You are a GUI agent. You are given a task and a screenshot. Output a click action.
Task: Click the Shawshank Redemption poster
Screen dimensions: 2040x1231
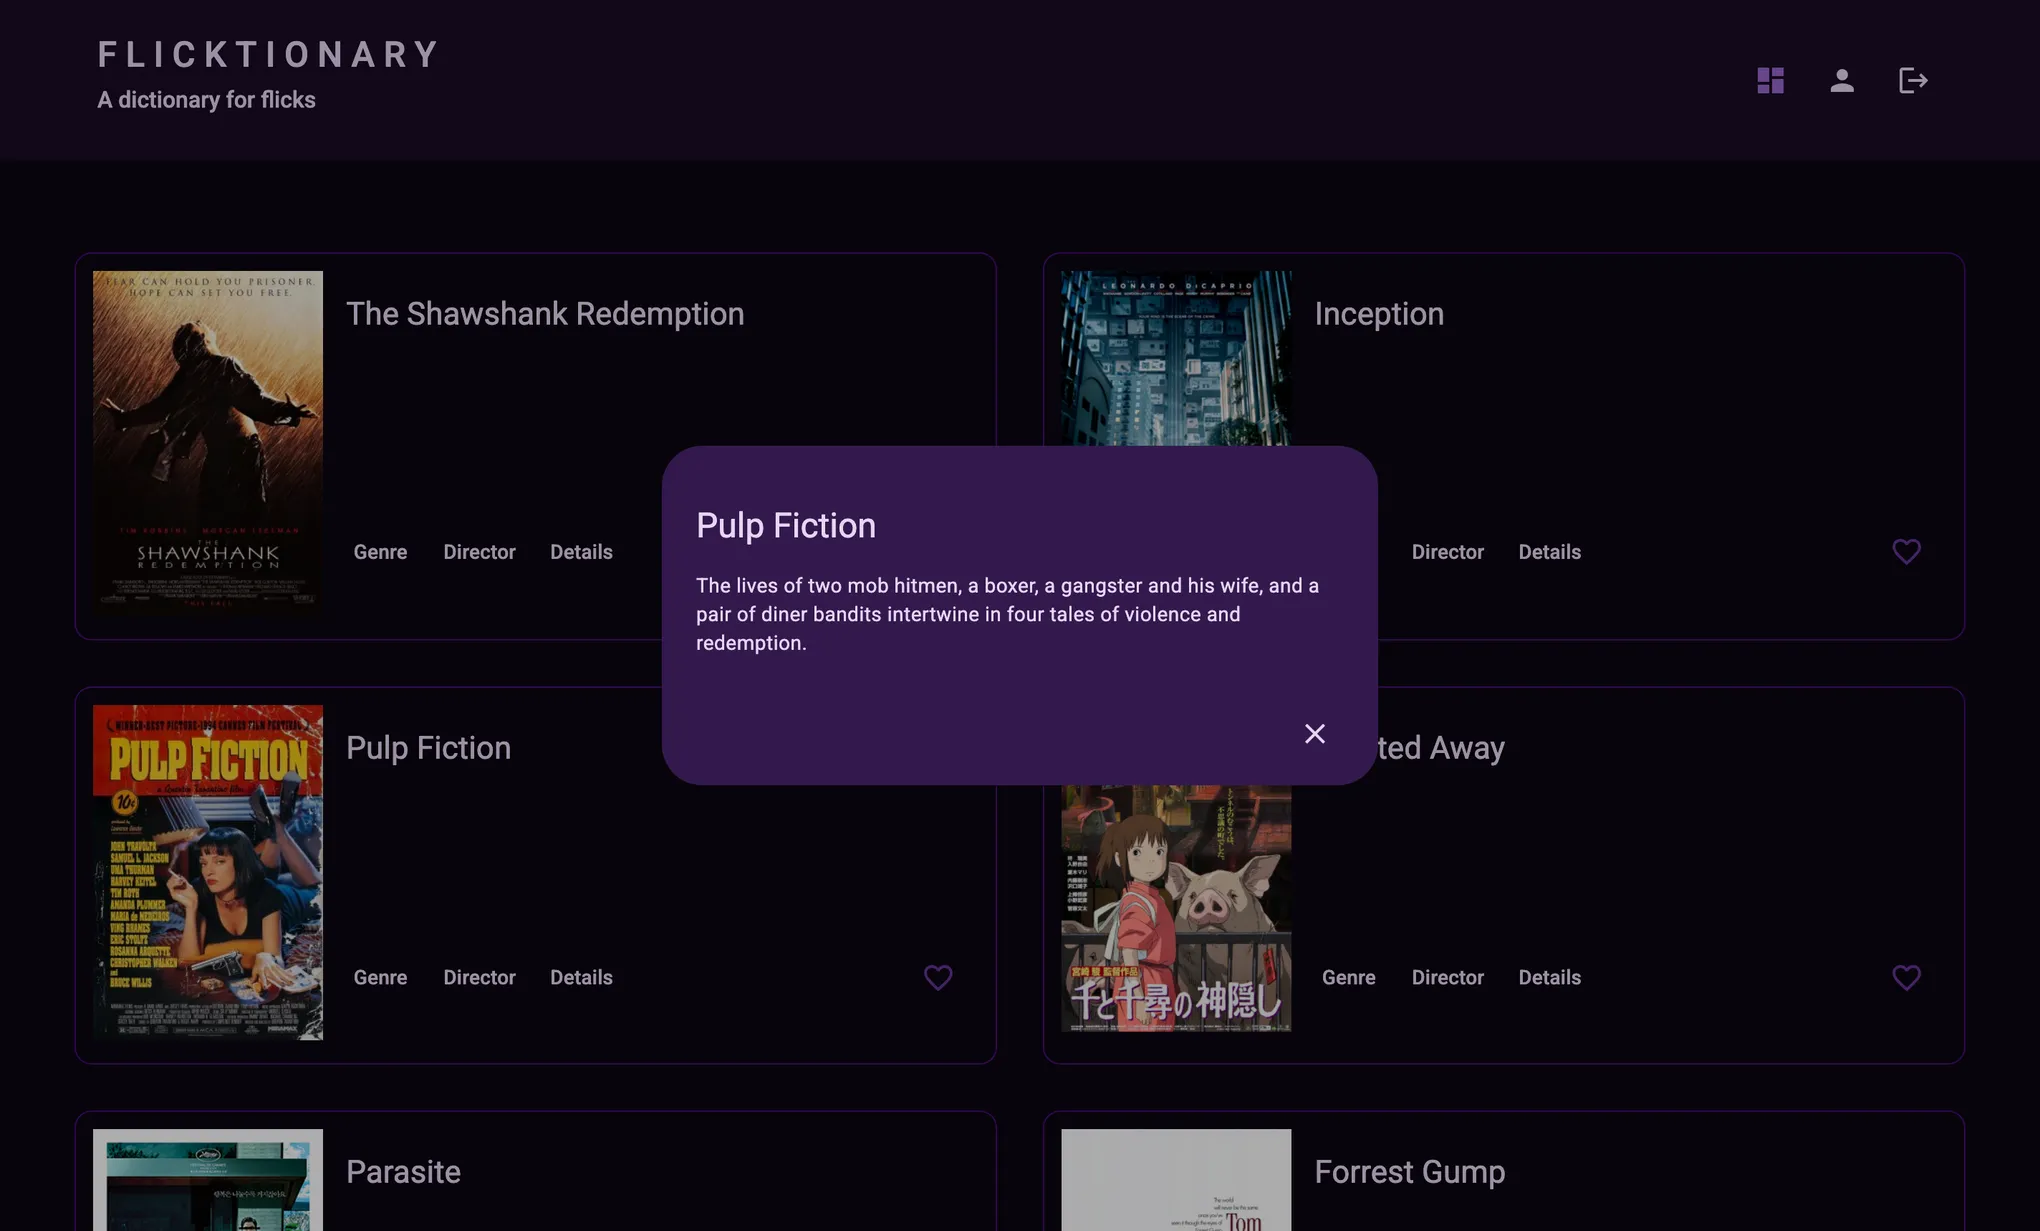tap(207, 440)
